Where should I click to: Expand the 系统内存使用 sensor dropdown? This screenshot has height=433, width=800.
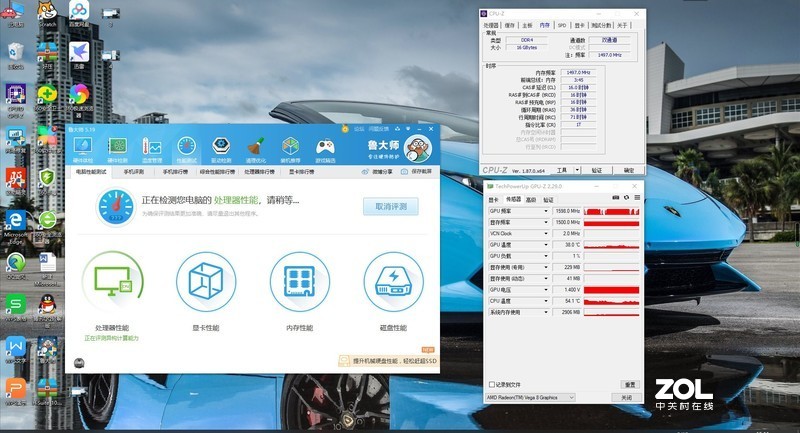tap(545, 312)
